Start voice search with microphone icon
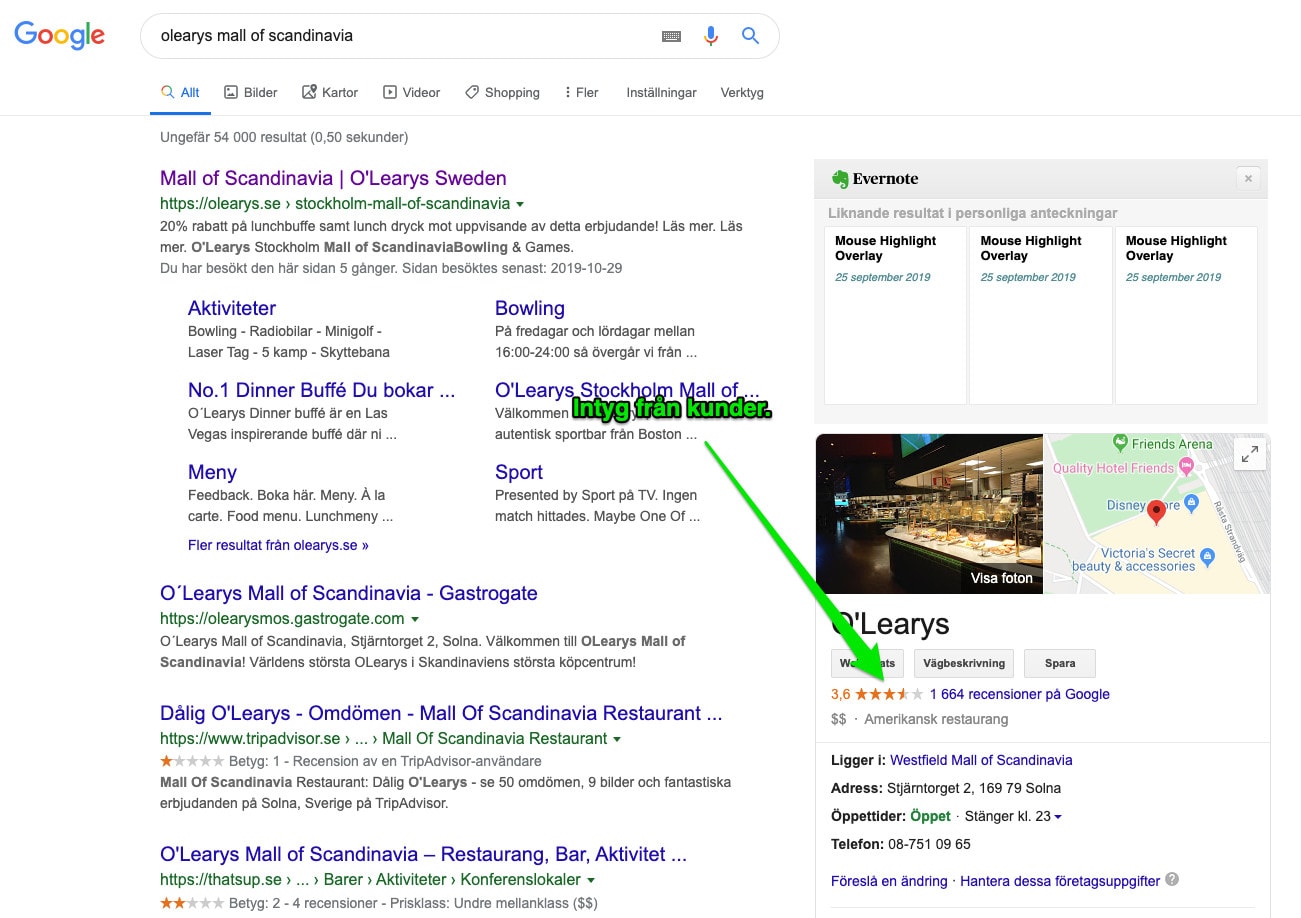The width and height of the screenshot is (1301, 918). (x=711, y=36)
